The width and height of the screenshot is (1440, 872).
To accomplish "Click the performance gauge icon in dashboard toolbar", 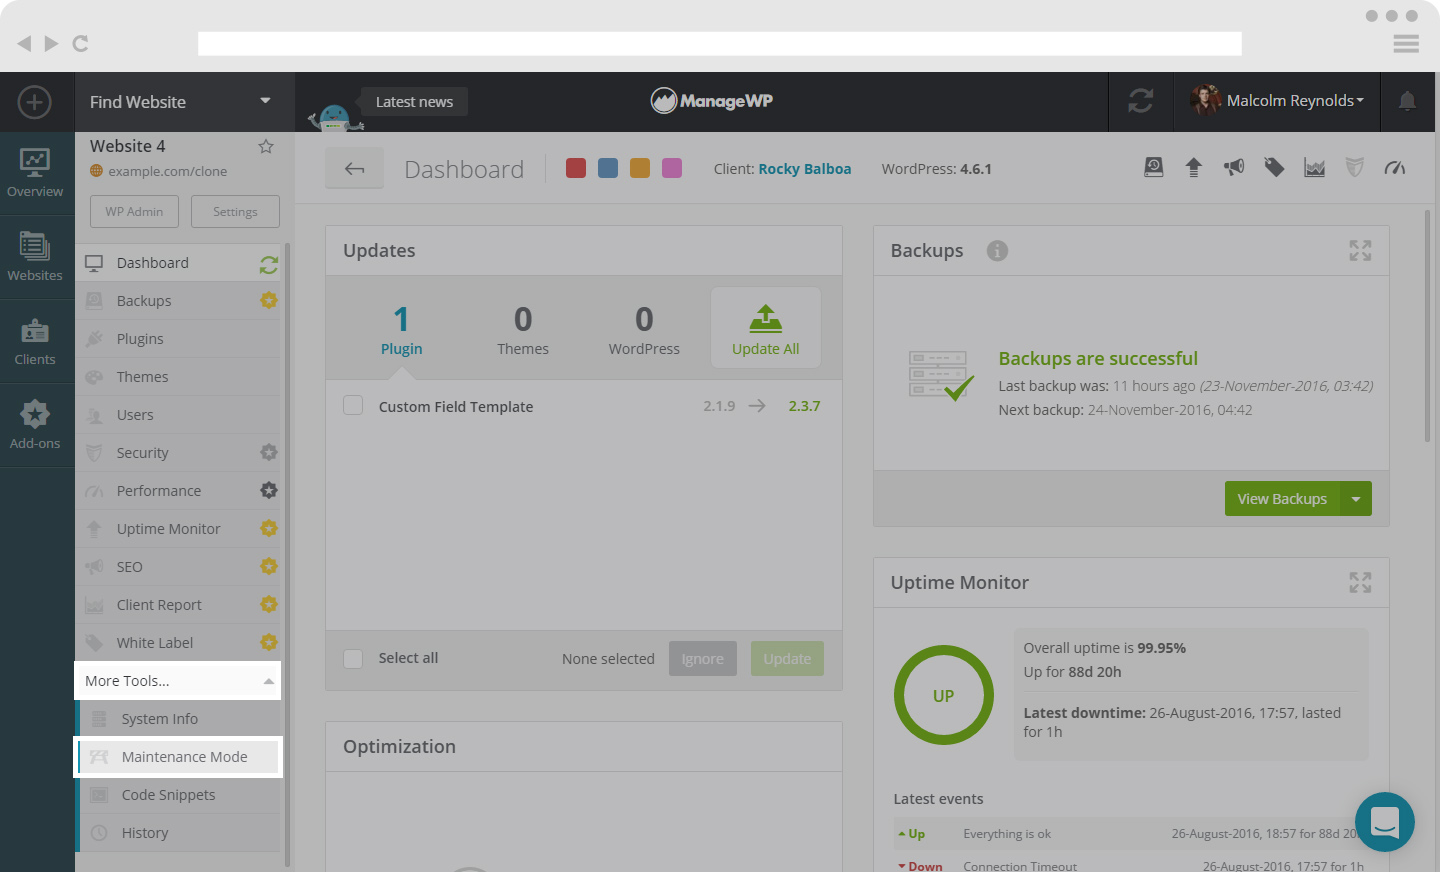I will [1395, 167].
